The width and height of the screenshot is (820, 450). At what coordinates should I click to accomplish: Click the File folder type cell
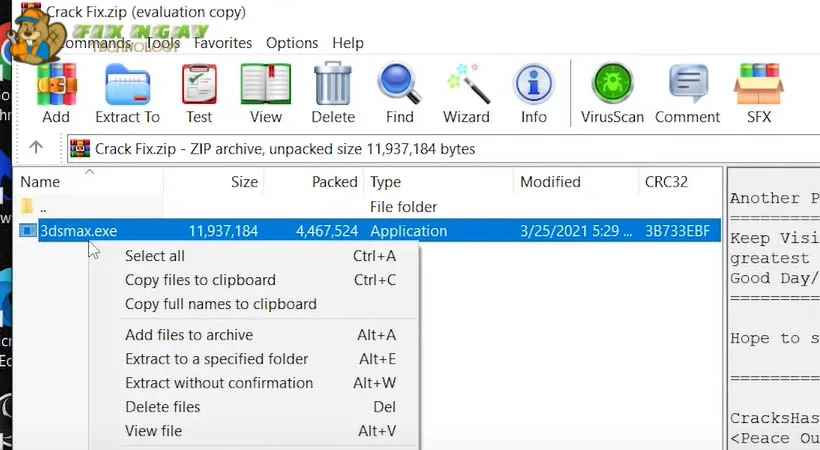pos(403,207)
